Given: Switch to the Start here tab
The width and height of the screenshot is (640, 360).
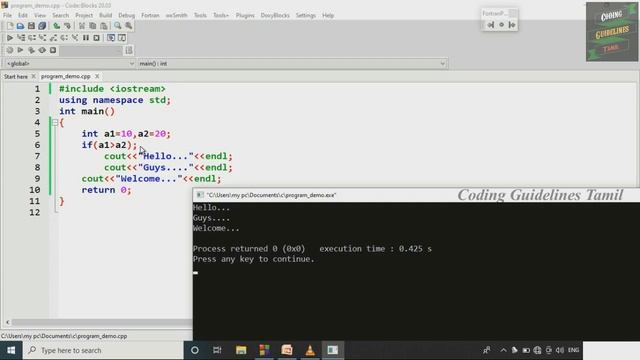Looking at the screenshot, I should 16,77.
